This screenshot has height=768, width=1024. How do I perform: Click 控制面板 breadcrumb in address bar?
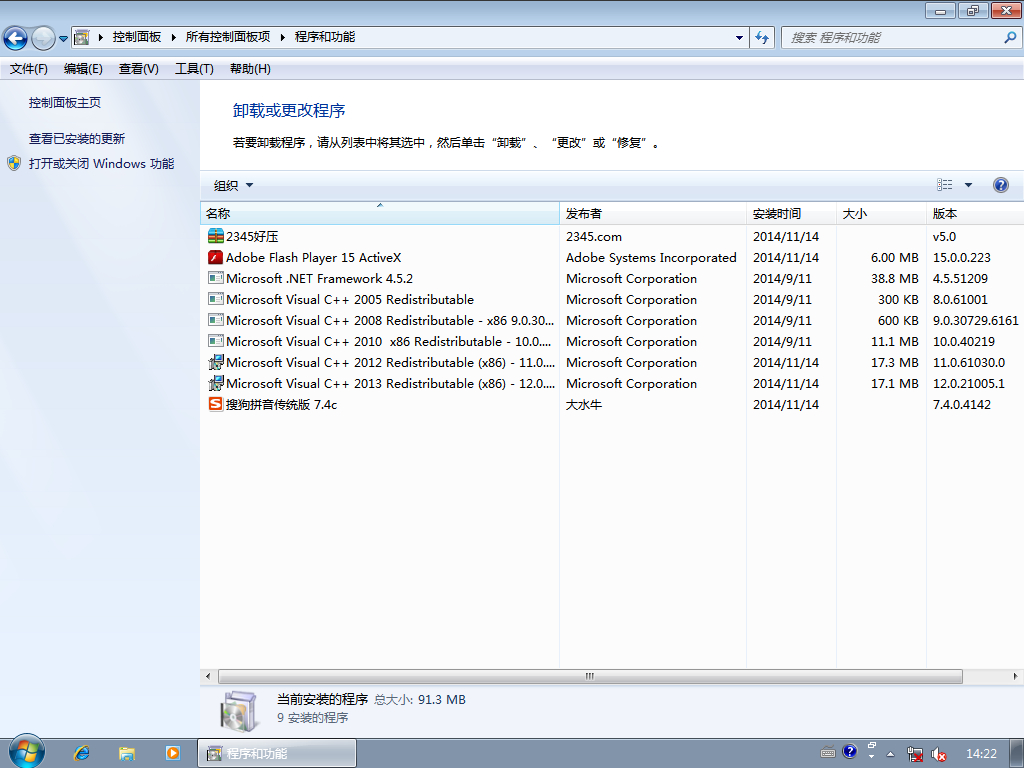coord(136,37)
